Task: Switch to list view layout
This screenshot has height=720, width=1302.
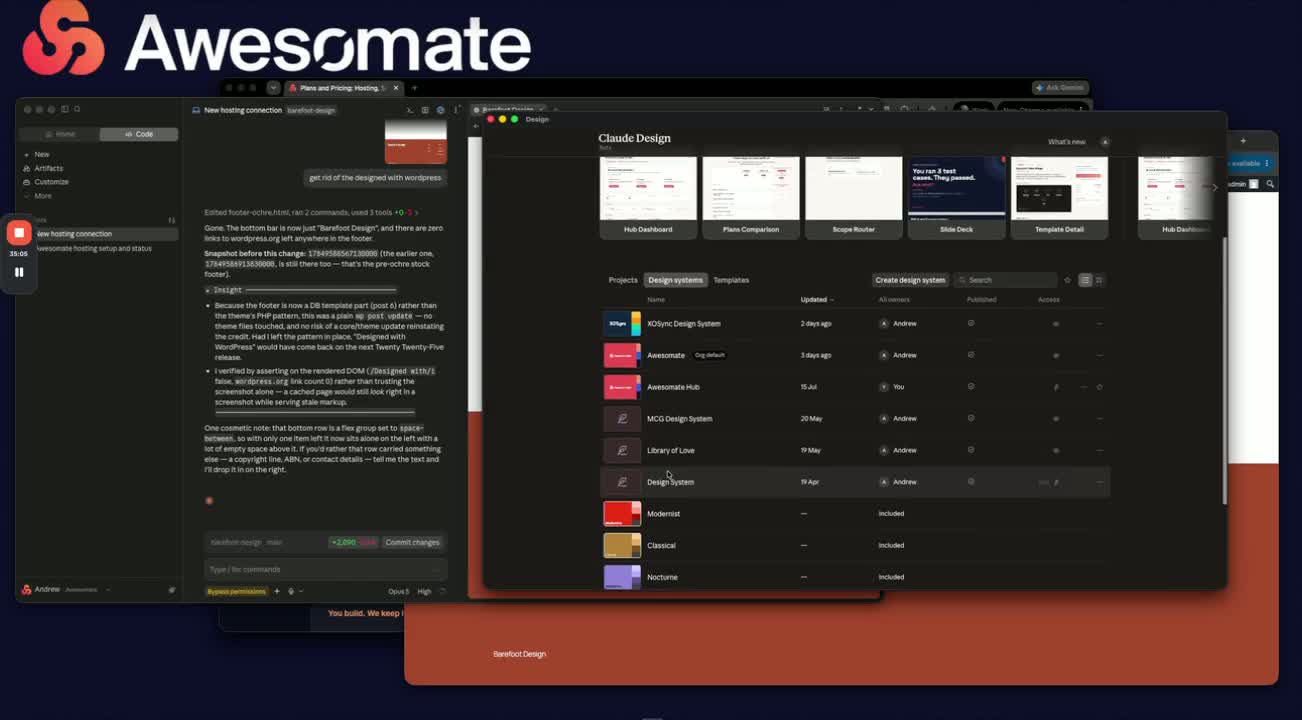Action: (1085, 280)
